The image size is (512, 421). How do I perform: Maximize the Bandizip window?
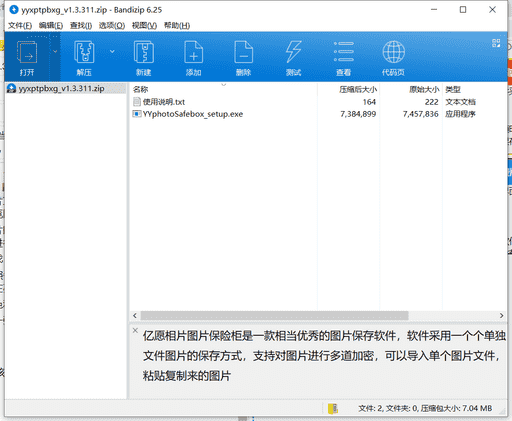click(x=463, y=10)
